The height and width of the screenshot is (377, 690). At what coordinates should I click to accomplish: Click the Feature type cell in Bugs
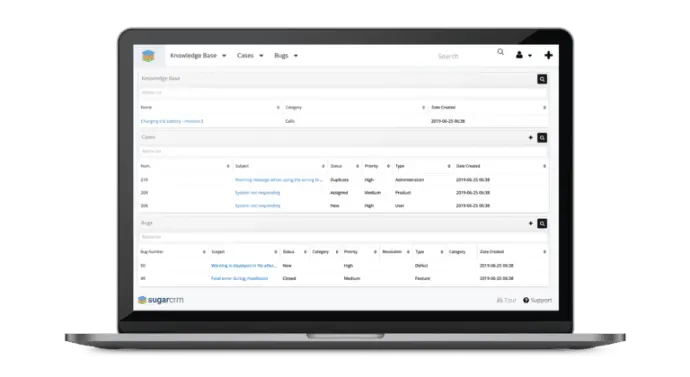422,278
